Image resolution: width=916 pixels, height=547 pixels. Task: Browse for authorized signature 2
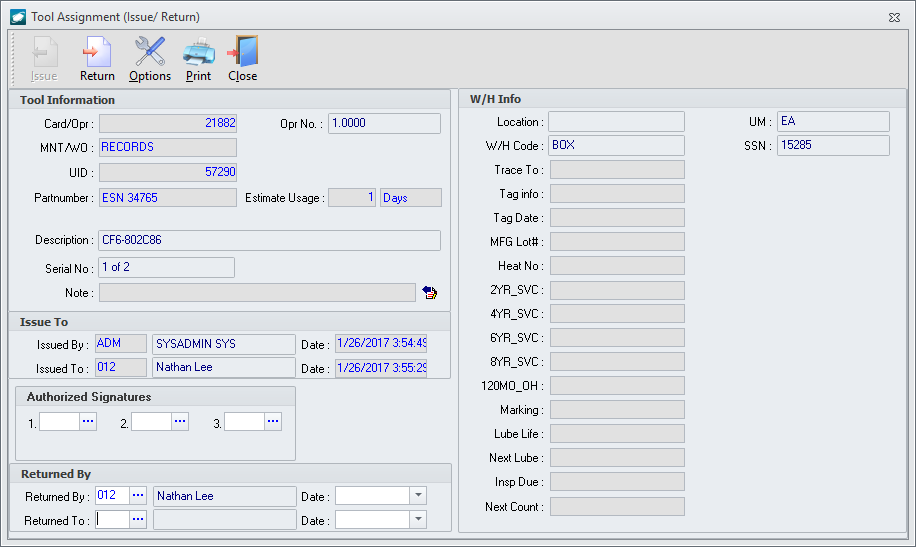[180, 421]
